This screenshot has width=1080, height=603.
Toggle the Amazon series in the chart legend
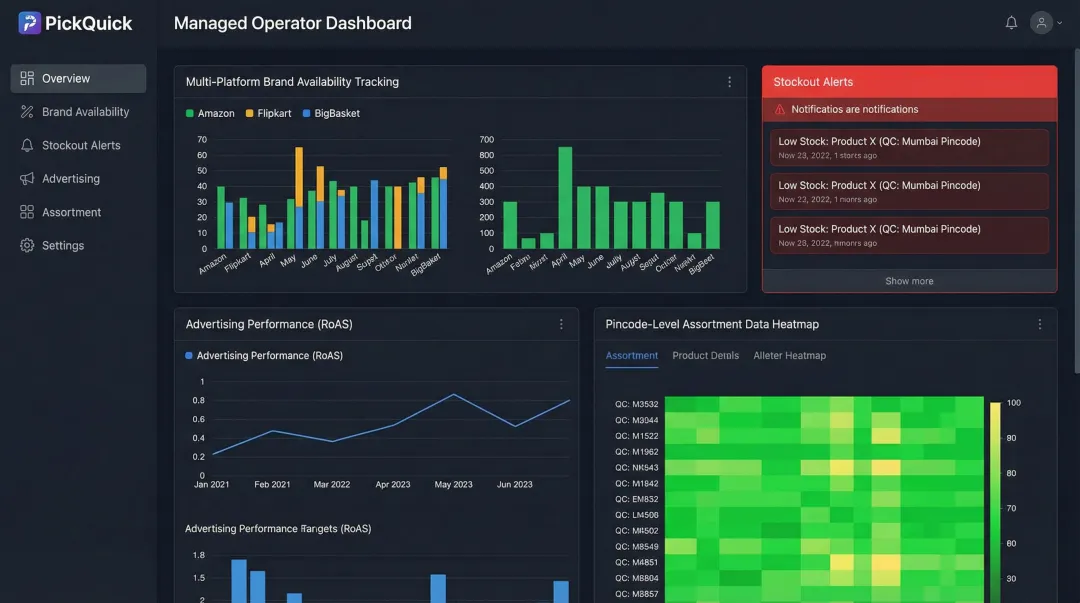209,113
